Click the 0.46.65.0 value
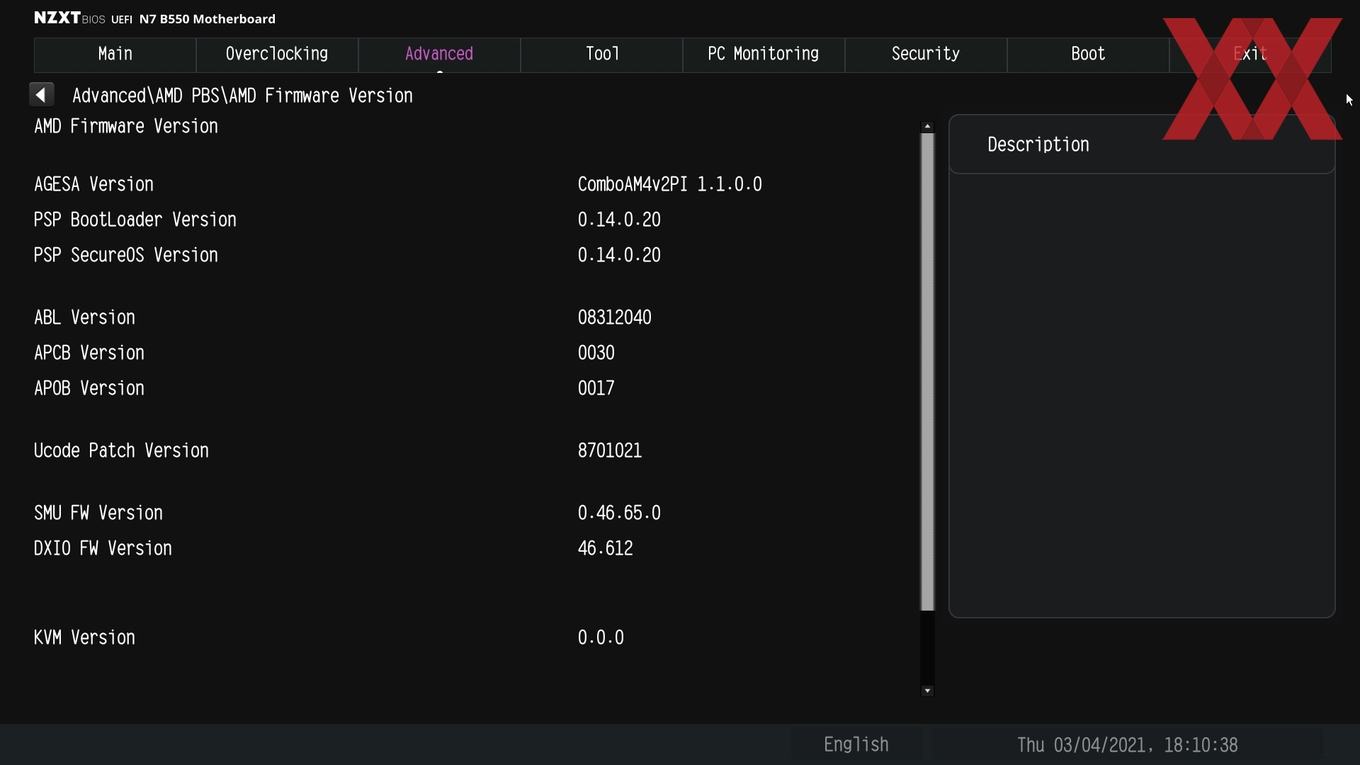1360x765 pixels. coord(619,513)
